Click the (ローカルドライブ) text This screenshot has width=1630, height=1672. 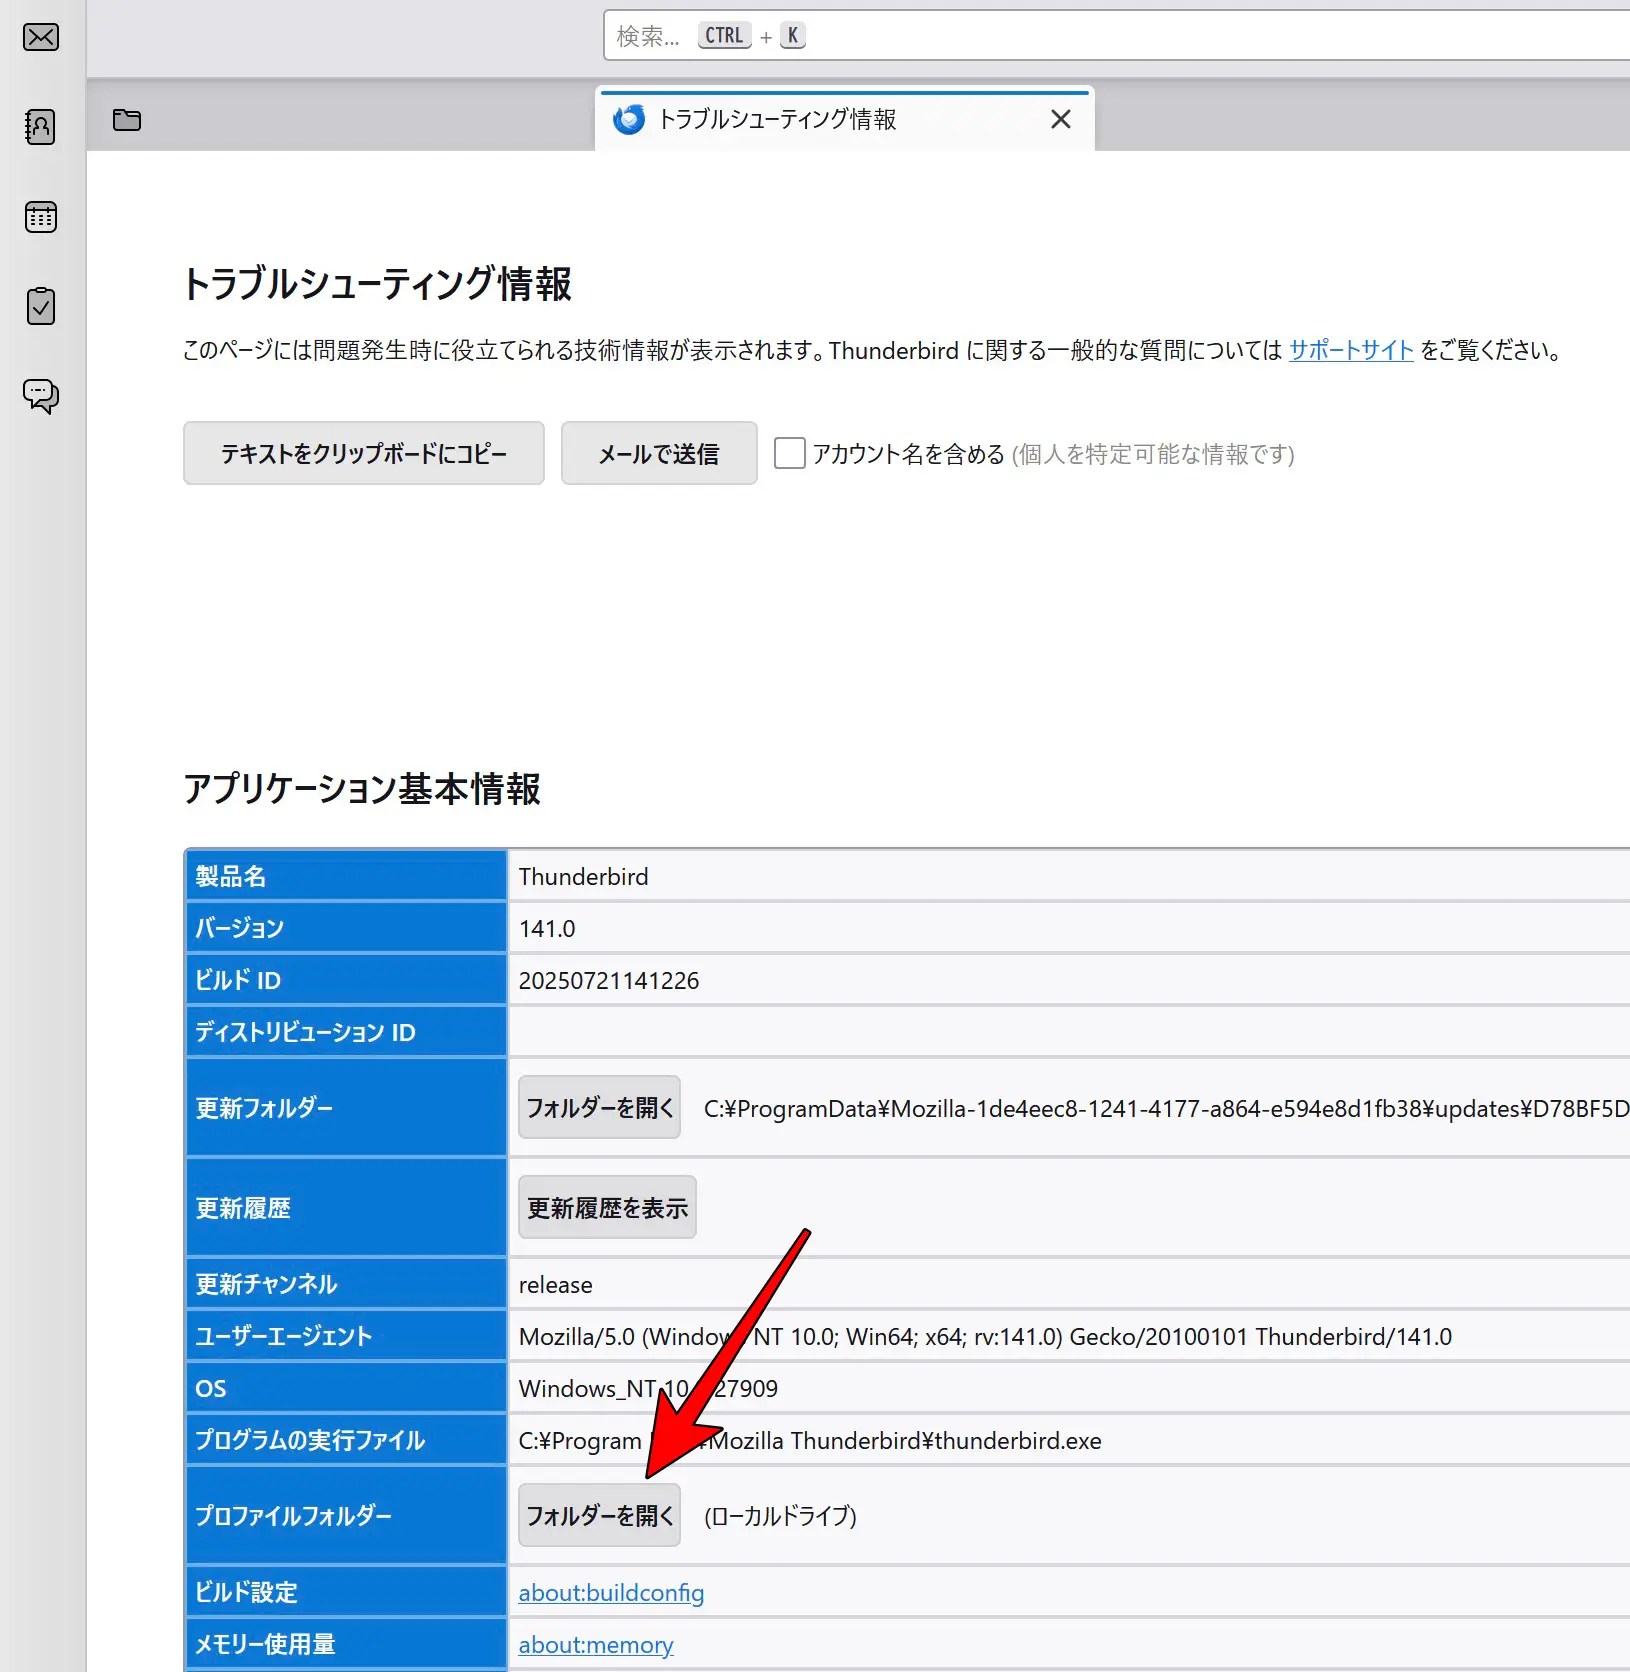781,1516
